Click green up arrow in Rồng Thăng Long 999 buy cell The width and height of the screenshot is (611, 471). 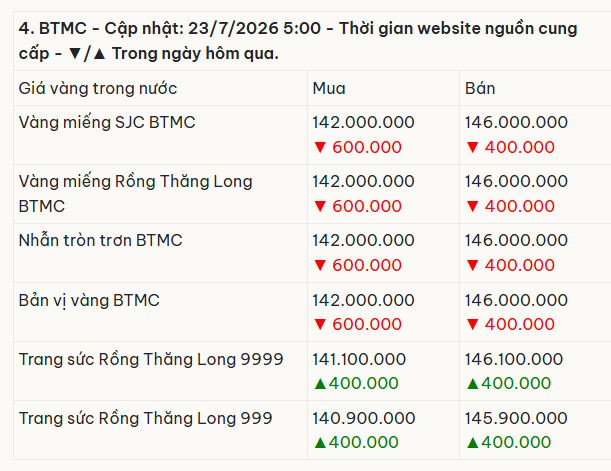pyautogui.click(x=320, y=443)
